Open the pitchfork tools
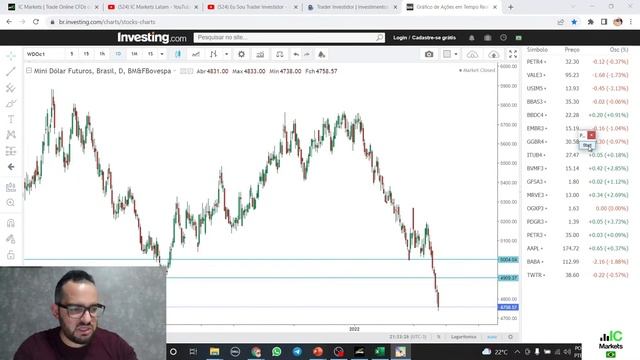Image resolution: width=640 pixels, height=360 pixels. click(11, 88)
